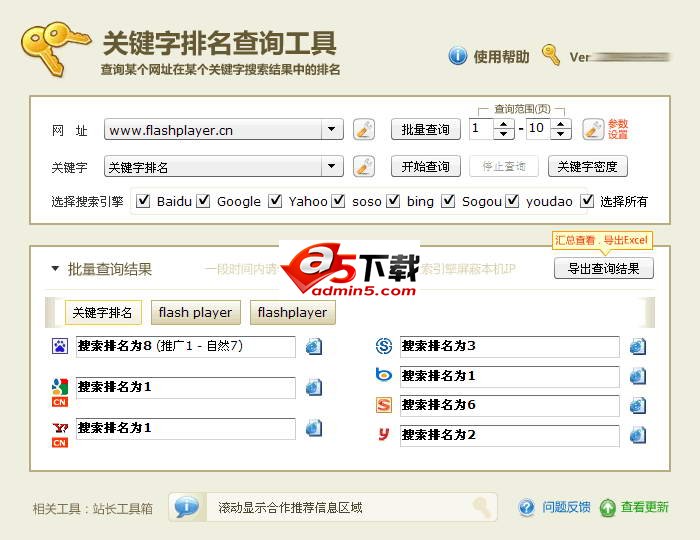This screenshot has height=540, width=700.
Task: Open 使用帮助 help link
Action: pos(501,57)
